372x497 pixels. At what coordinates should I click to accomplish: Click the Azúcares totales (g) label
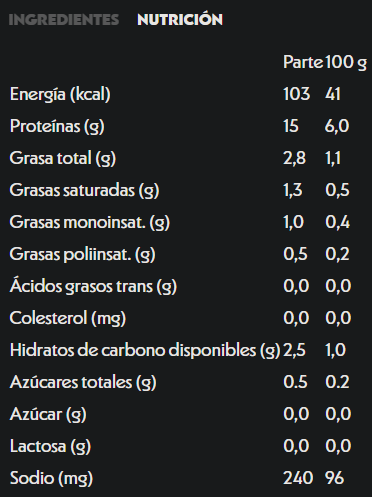point(83,382)
